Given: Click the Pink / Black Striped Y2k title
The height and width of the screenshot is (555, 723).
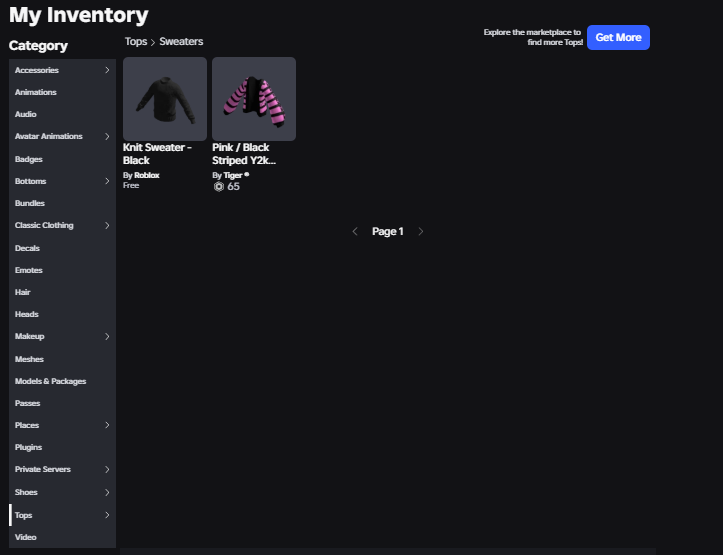Looking at the screenshot, I should coord(244,154).
